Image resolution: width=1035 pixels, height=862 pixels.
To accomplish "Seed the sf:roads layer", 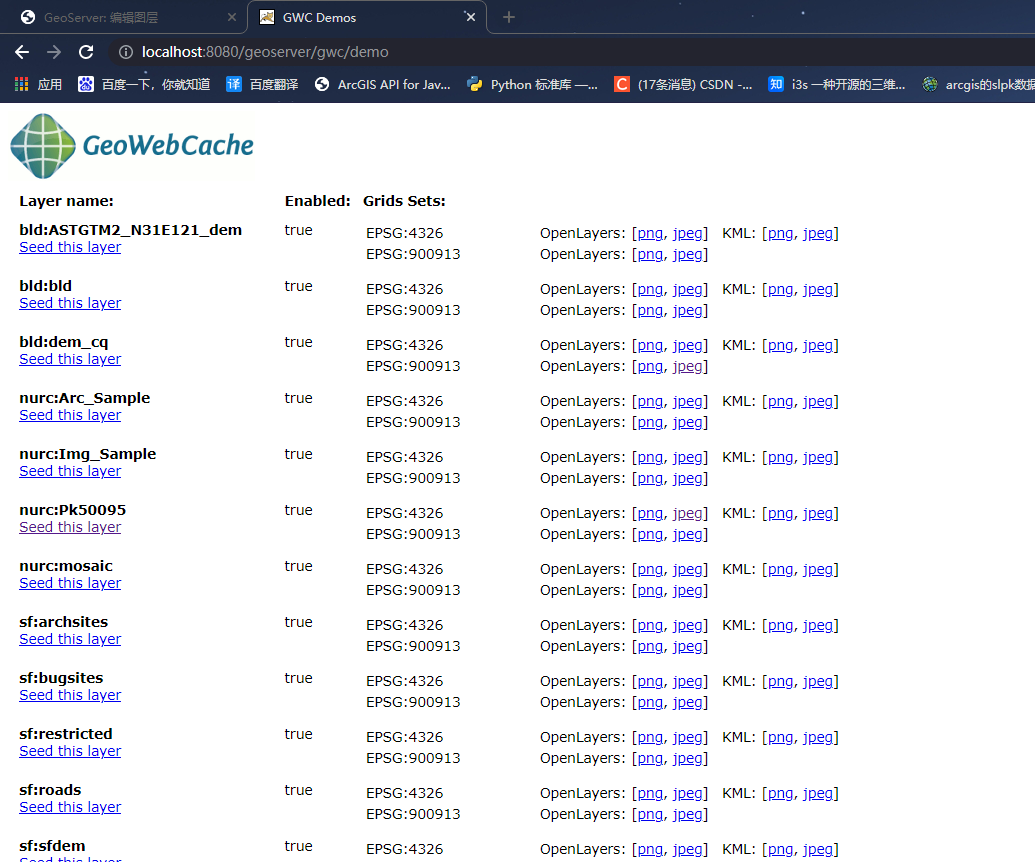I will [x=70, y=808].
